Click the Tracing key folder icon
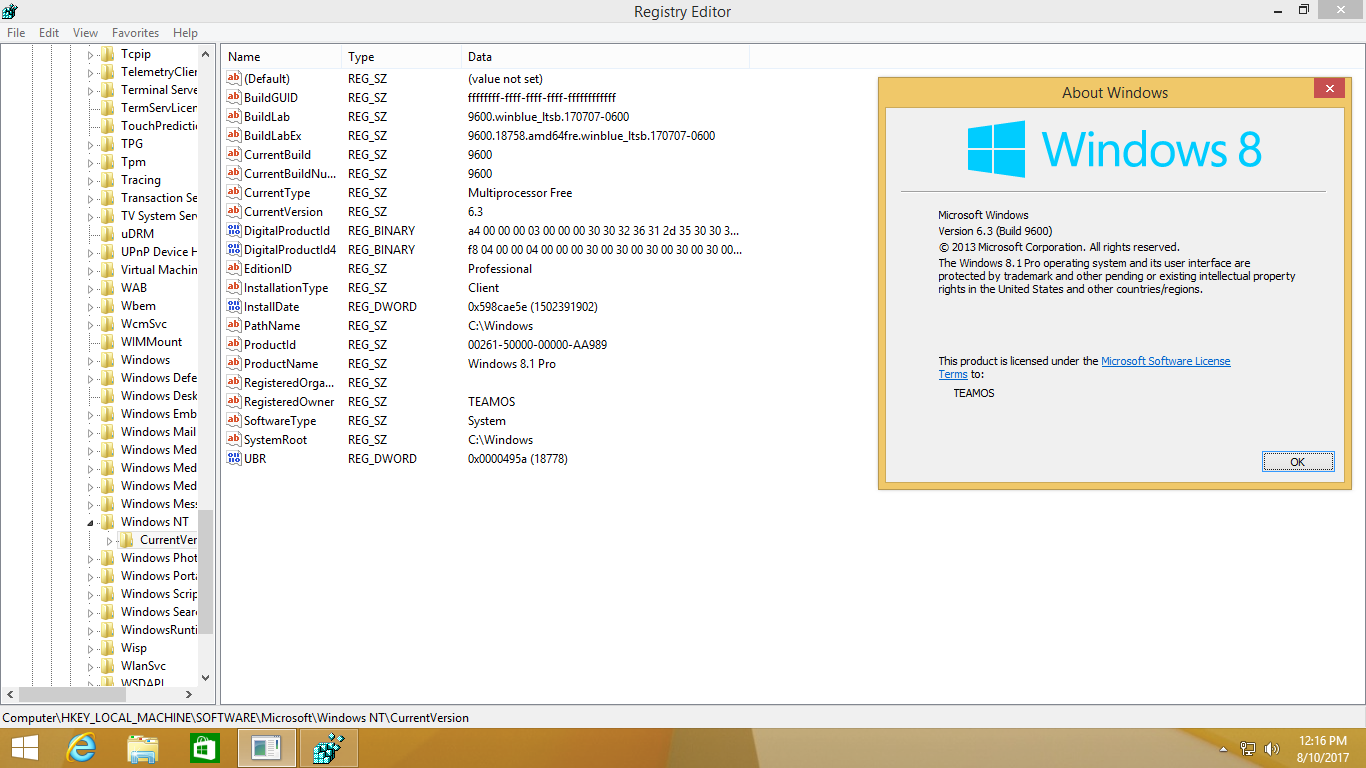The width and height of the screenshot is (1366, 768). 107,180
